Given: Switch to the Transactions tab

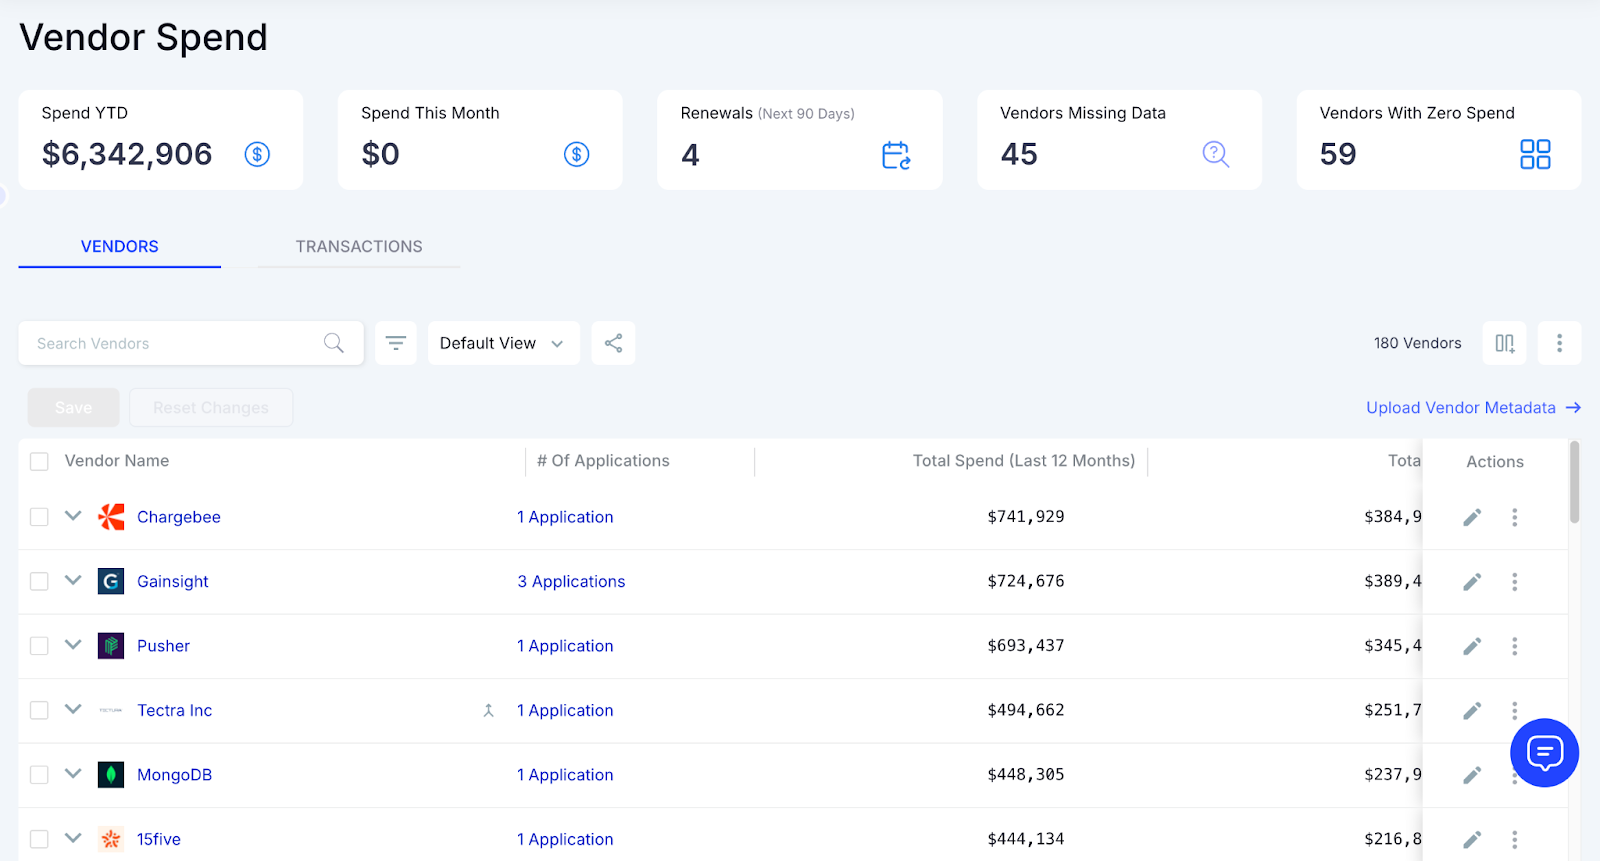Looking at the screenshot, I should [x=359, y=247].
